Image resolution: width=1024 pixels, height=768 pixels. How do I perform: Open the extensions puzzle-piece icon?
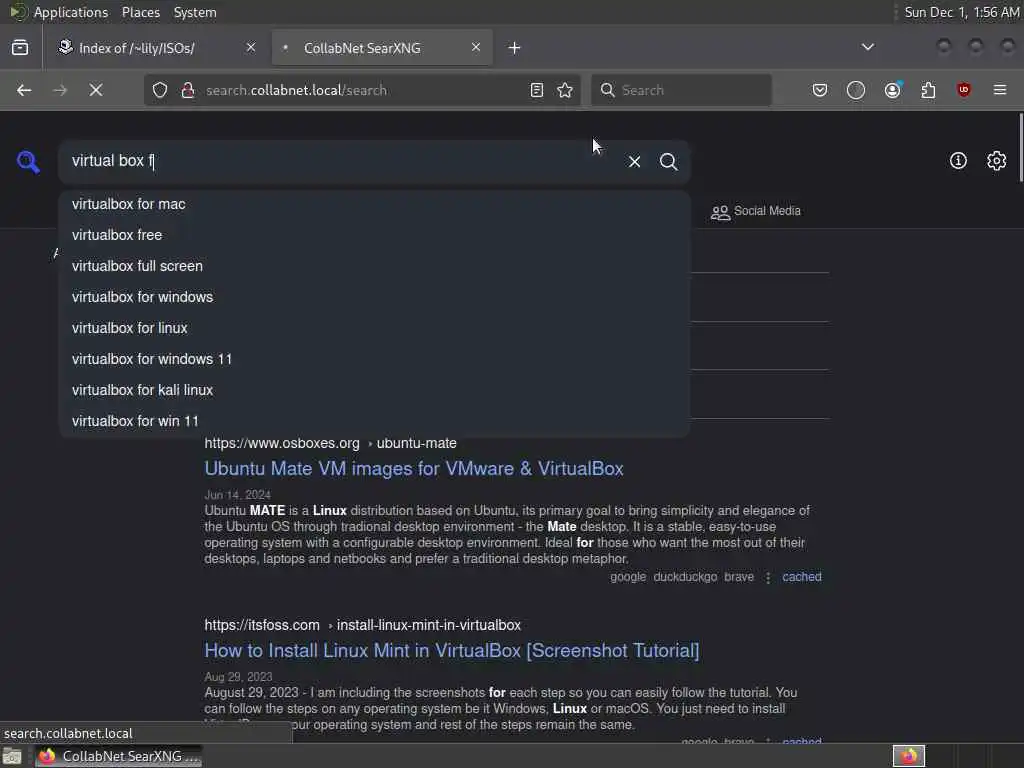(928, 90)
